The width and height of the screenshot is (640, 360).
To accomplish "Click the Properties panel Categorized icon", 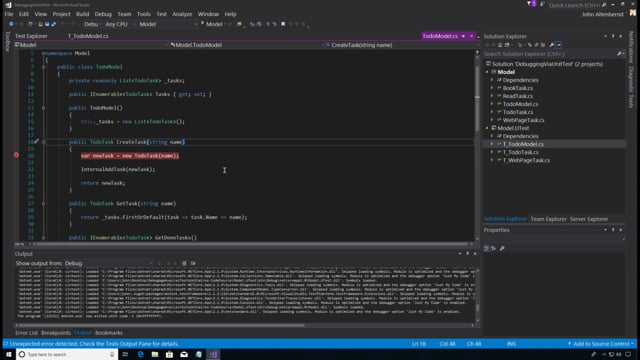I will pos(486,248).
